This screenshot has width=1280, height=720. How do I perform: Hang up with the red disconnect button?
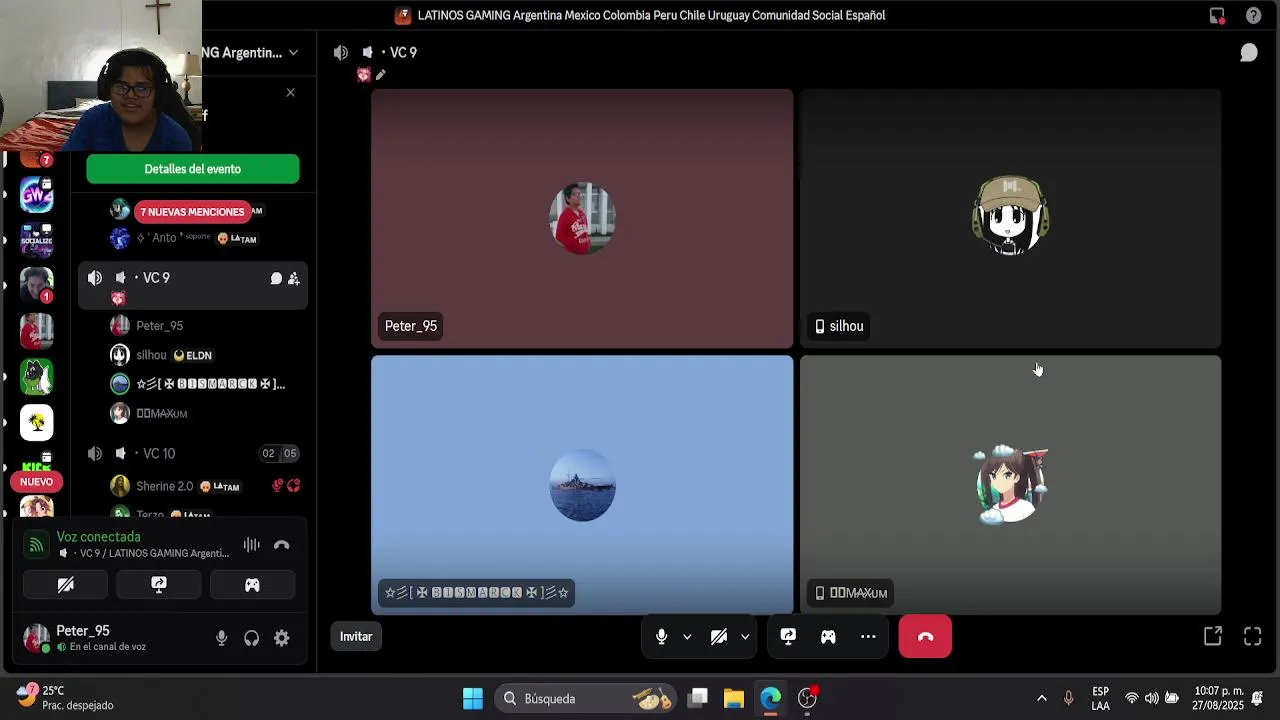[925, 636]
